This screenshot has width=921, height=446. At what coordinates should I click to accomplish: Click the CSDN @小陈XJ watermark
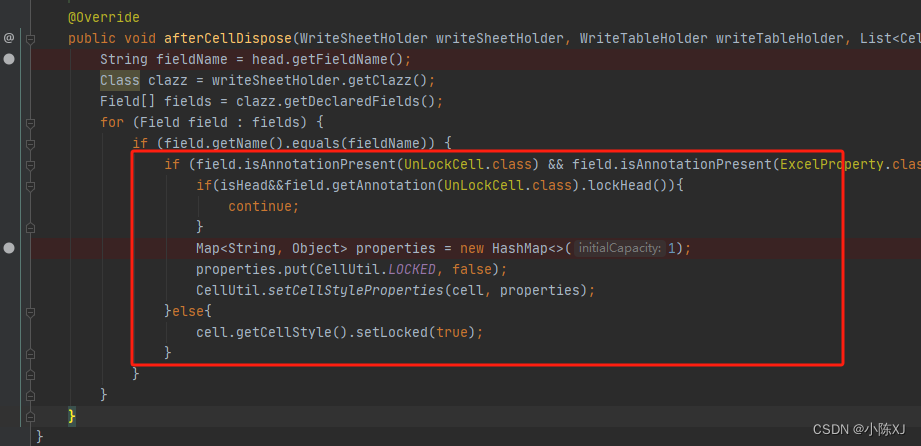pos(859,430)
